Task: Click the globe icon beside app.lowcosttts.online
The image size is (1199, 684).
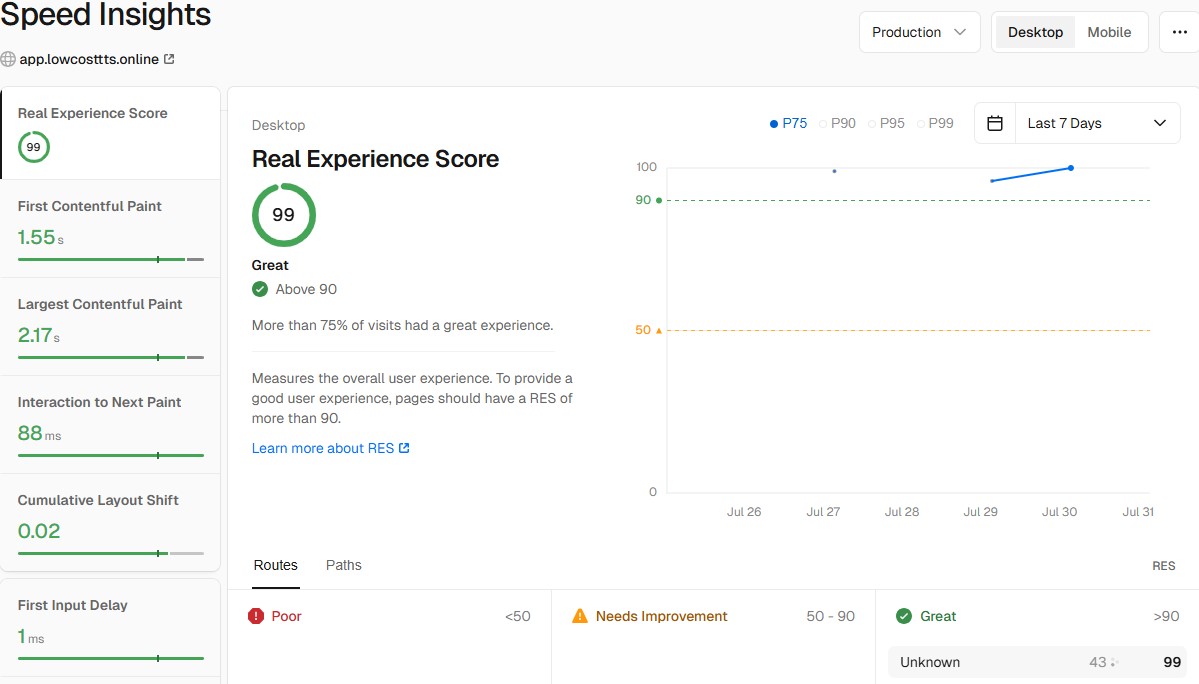Action: (x=9, y=59)
